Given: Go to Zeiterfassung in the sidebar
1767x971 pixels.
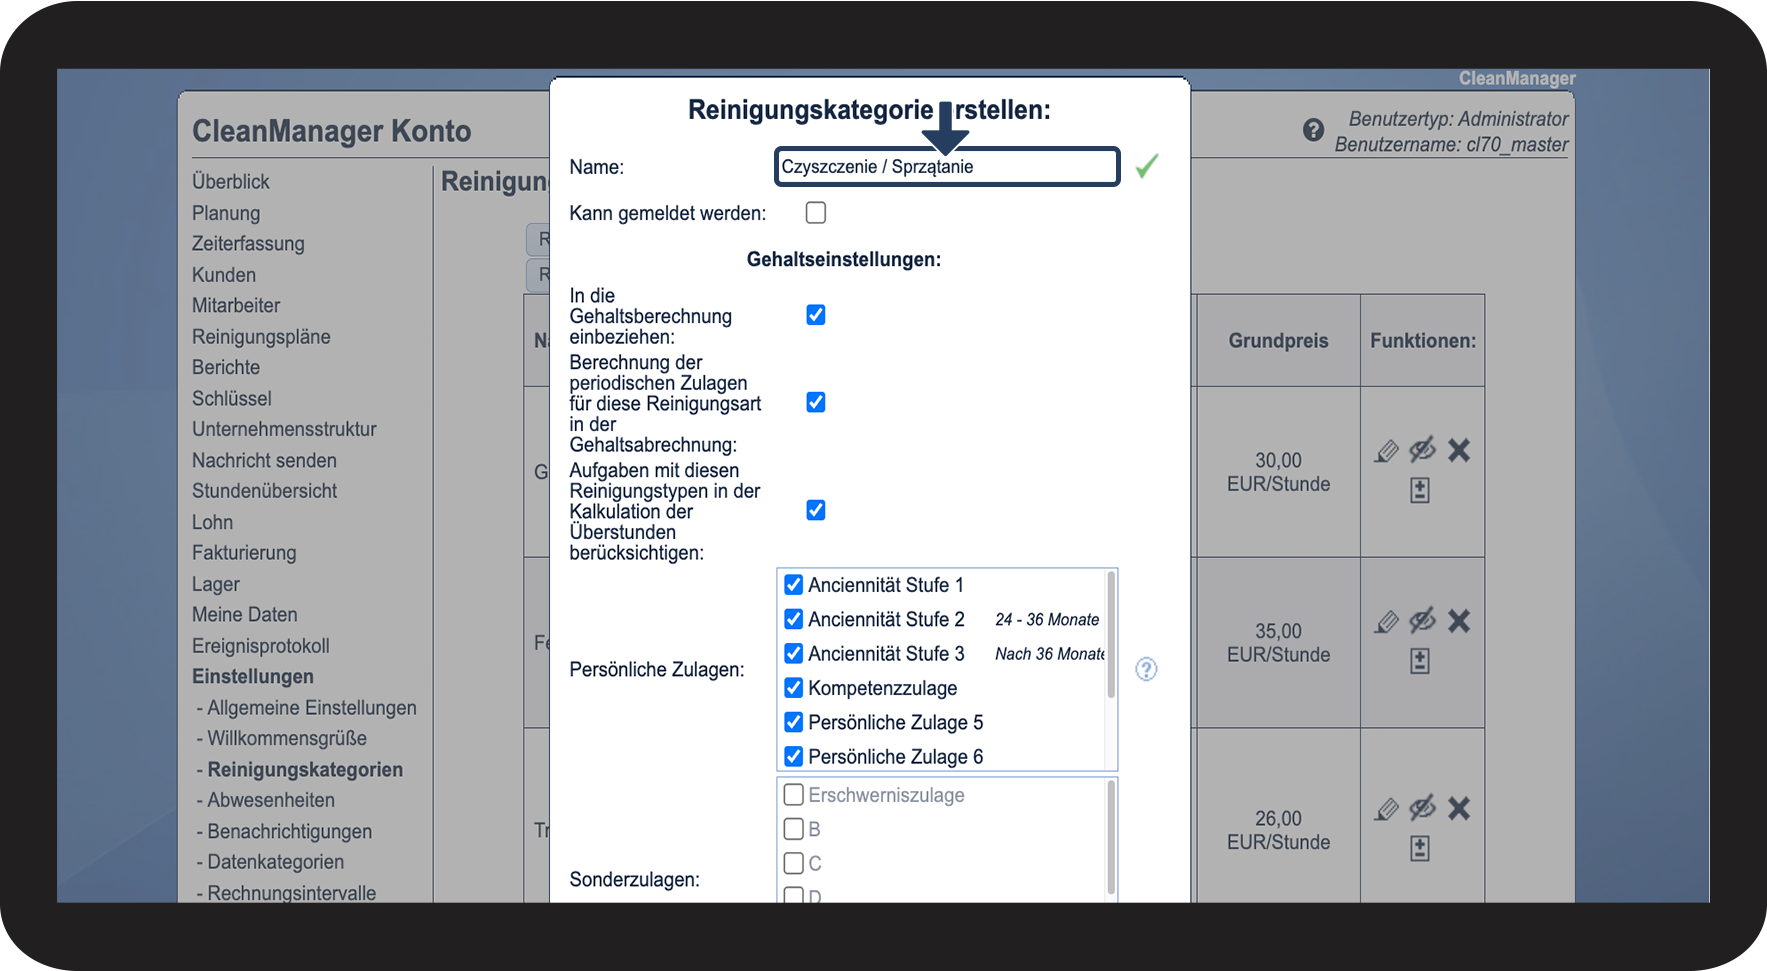Looking at the screenshot, I should 248,243.
